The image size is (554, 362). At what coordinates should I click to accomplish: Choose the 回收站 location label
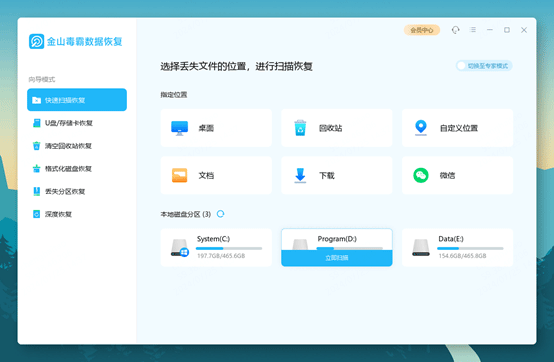click(x=331, y=128)
